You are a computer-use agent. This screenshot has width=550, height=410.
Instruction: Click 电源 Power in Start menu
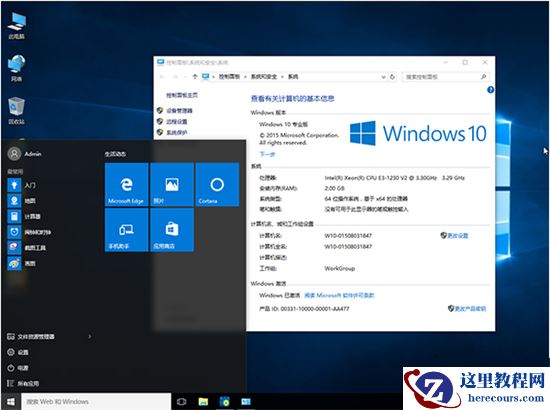click(x=18, y=368)
